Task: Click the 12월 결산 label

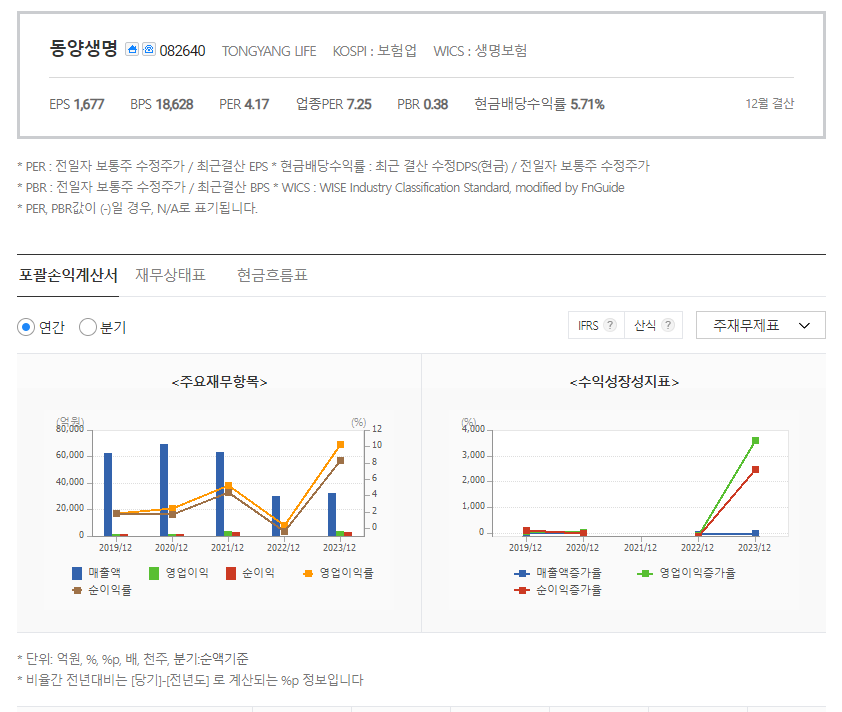Action: [770, 104]
